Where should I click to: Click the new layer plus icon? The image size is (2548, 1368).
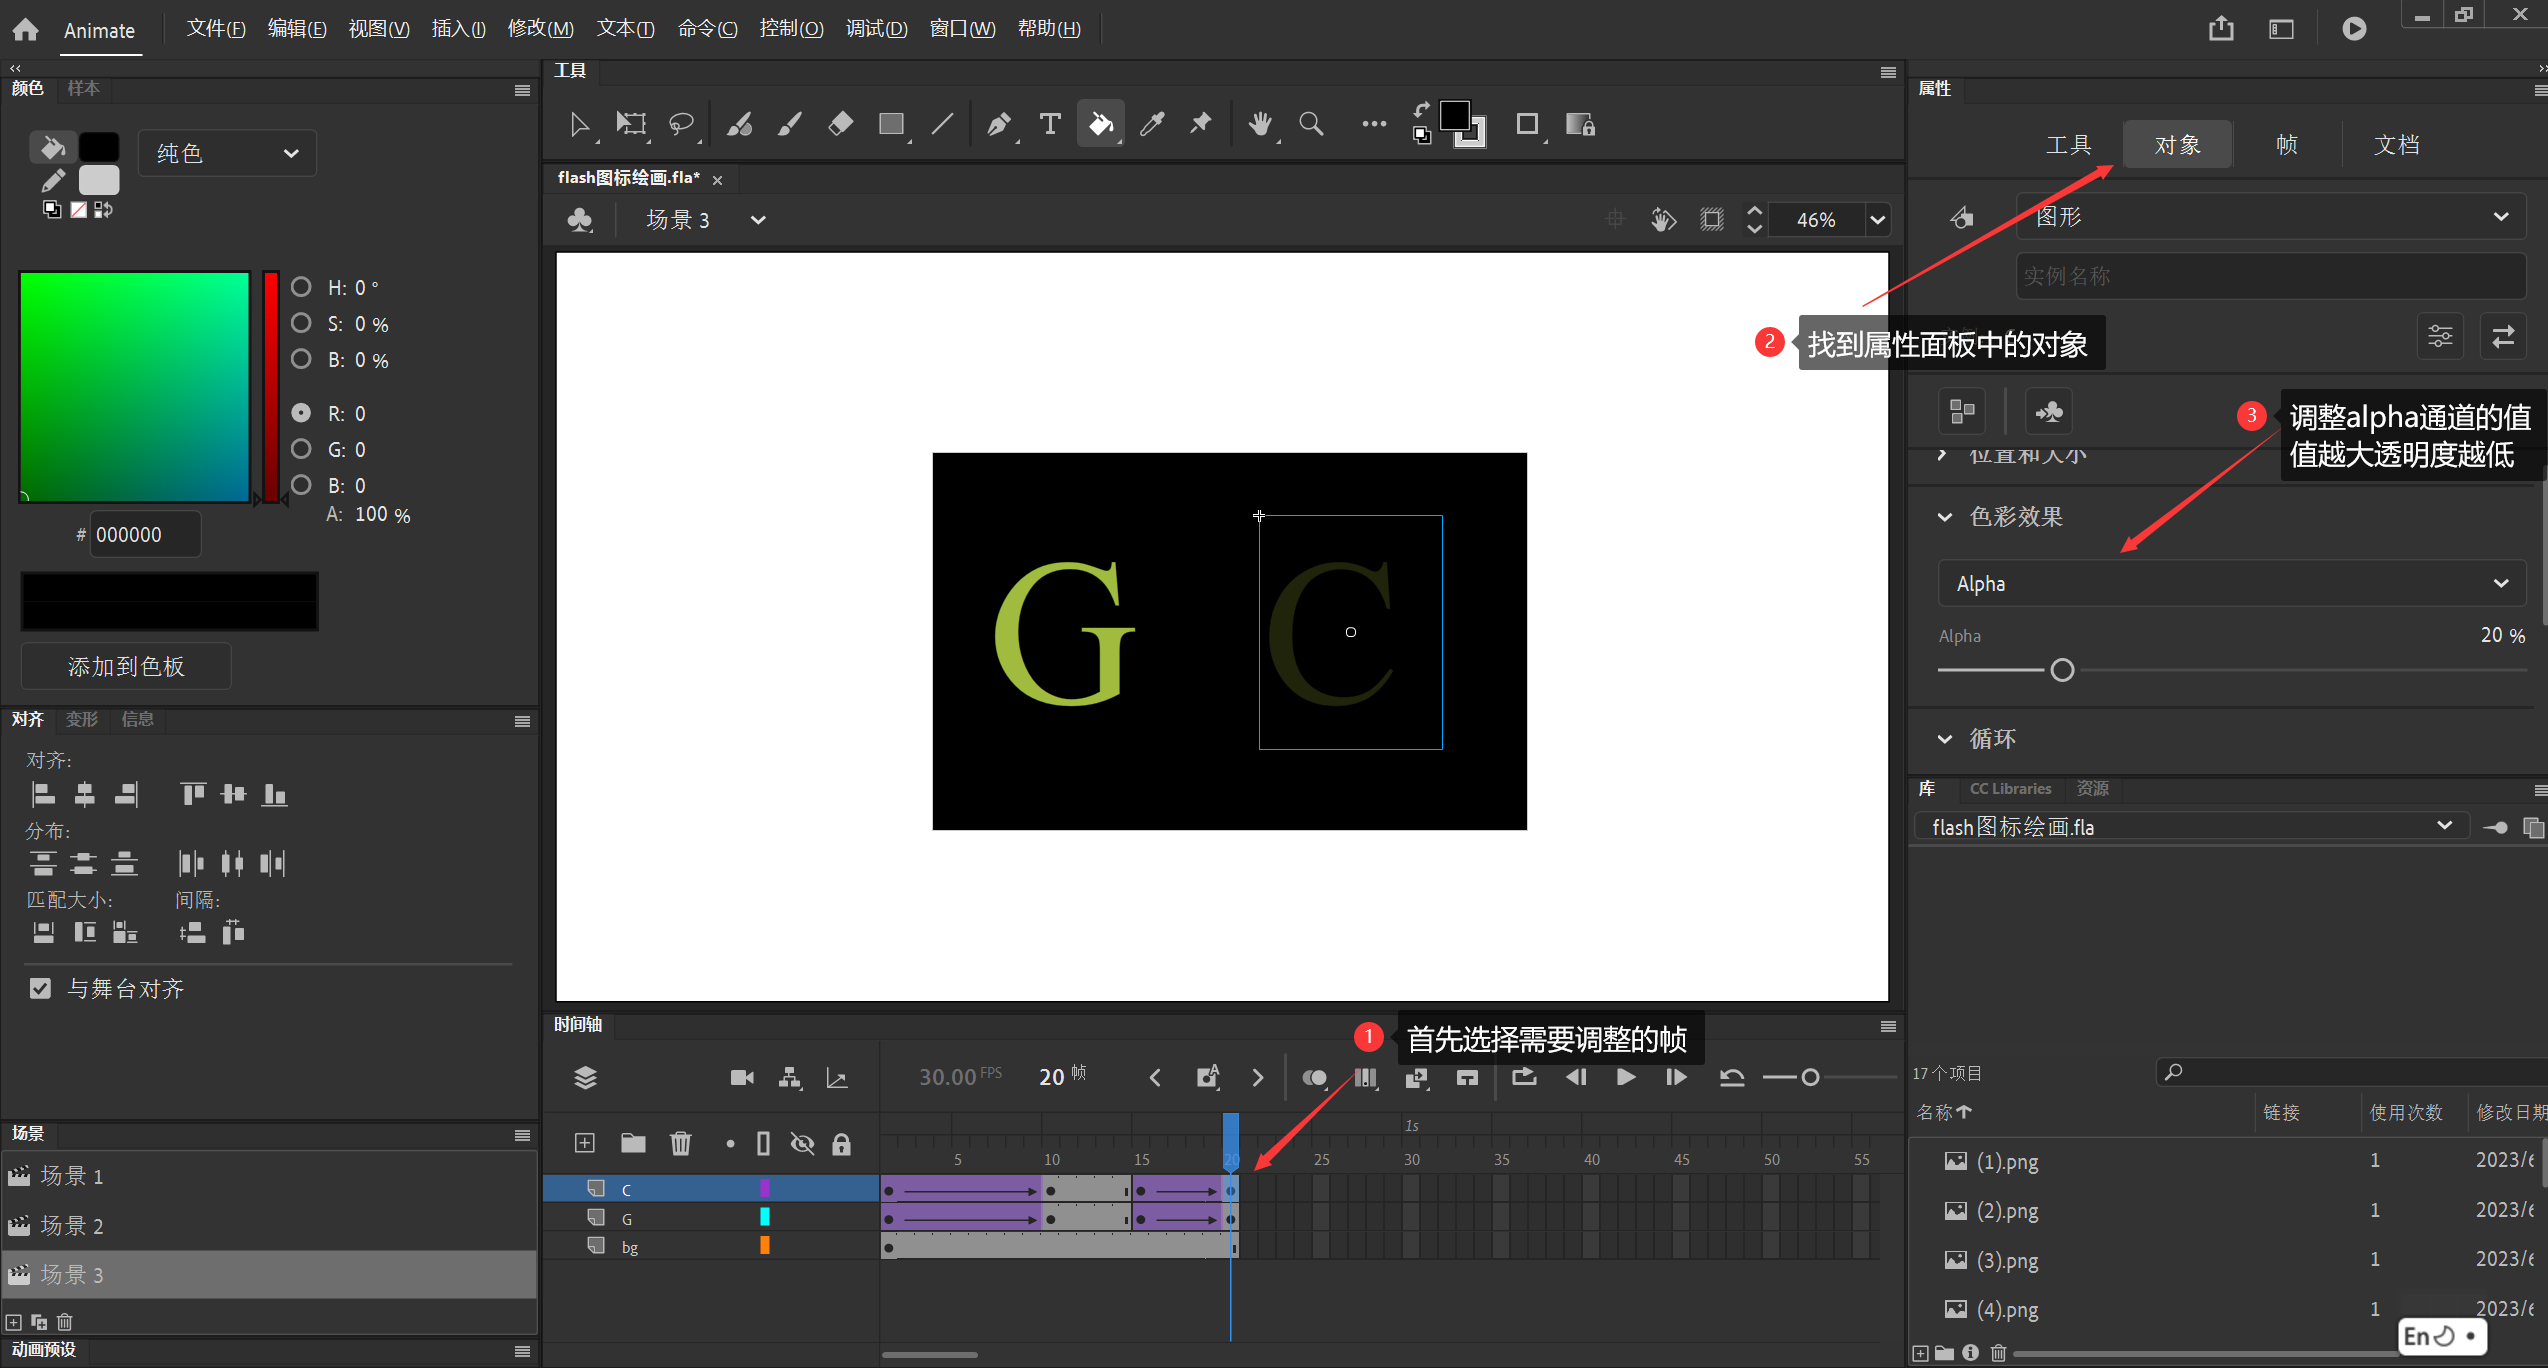pos(585,1143)
